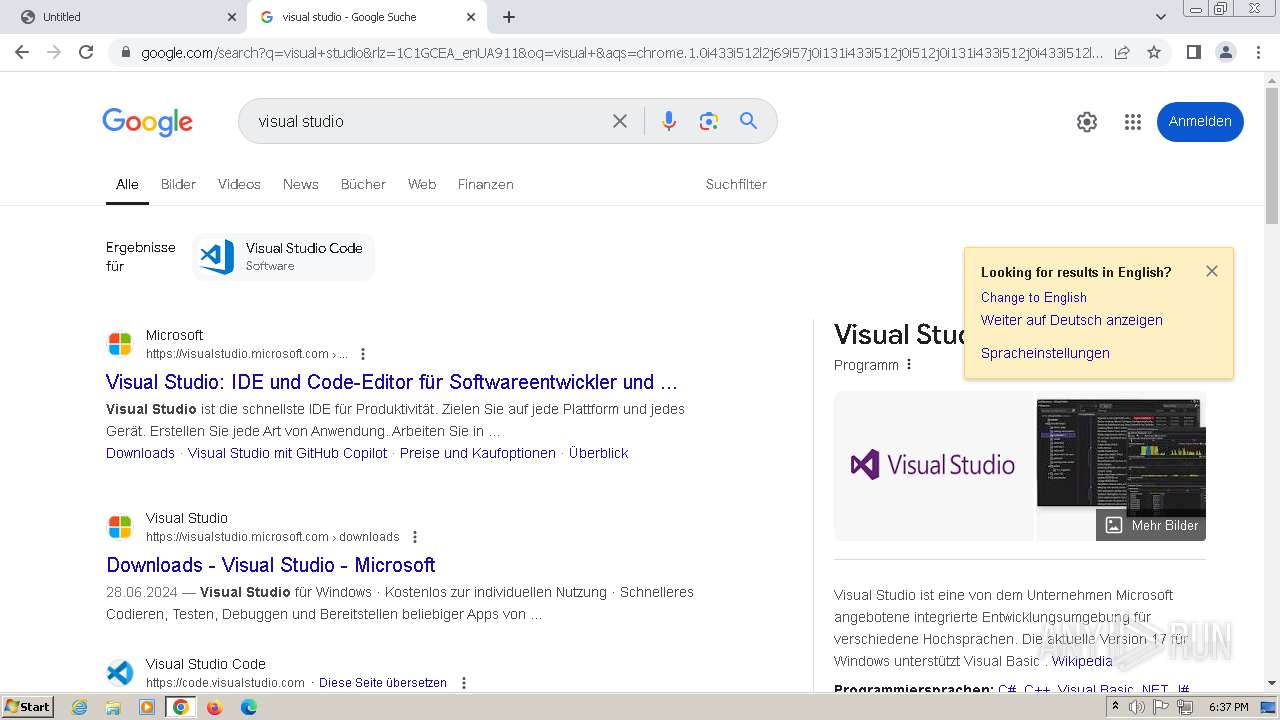Open Downloads - Visual Studio - Microsoft result
Screen dimensions: 1280x720
point(271,565)
